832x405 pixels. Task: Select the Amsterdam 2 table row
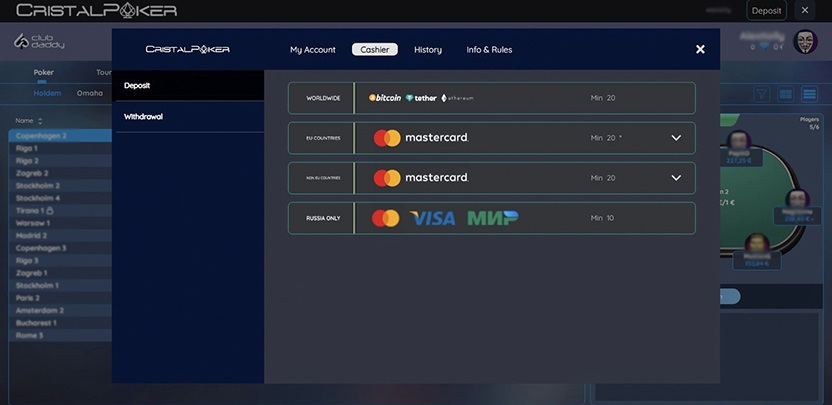pos(60,311)
